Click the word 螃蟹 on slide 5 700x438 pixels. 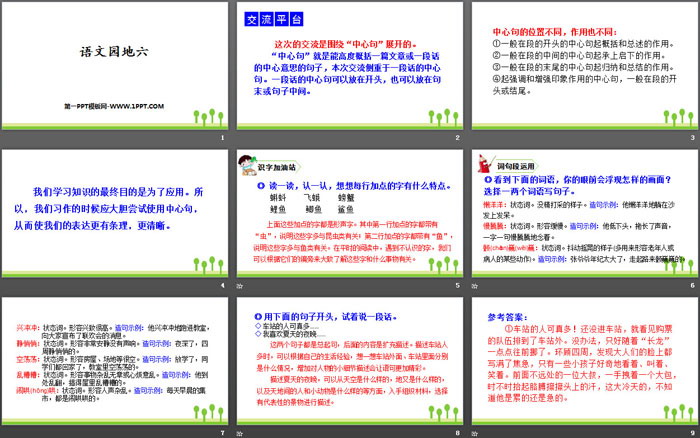(346, 197)
